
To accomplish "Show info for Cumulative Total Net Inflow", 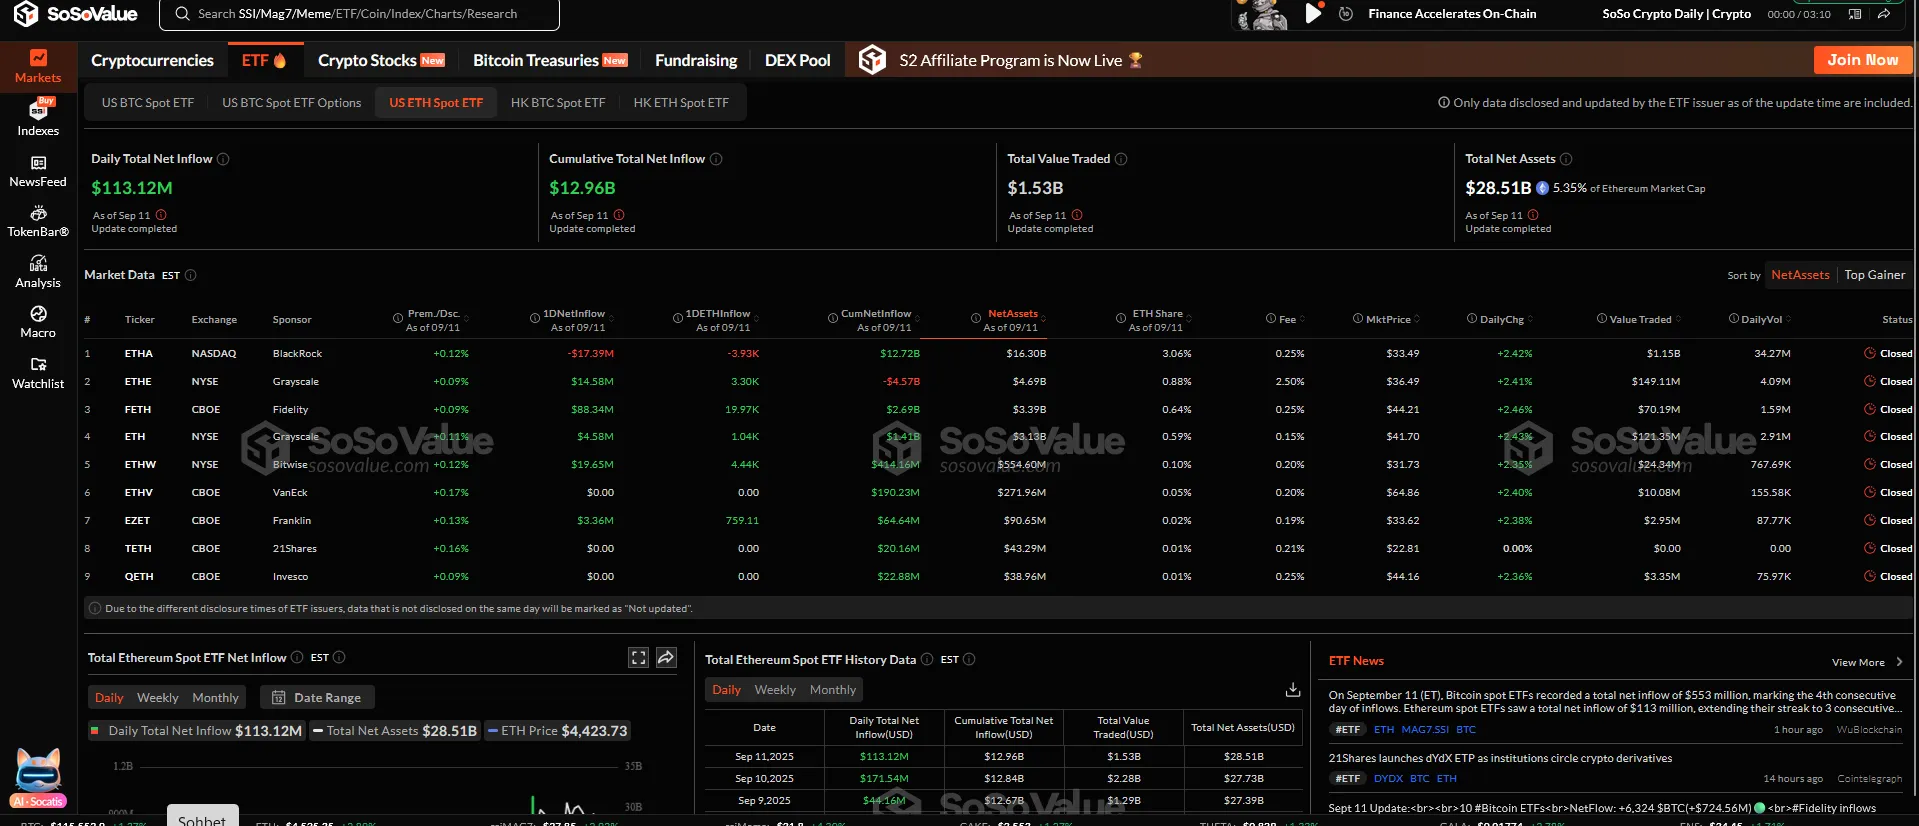I will pyautogui.click(x=716, y=159).
